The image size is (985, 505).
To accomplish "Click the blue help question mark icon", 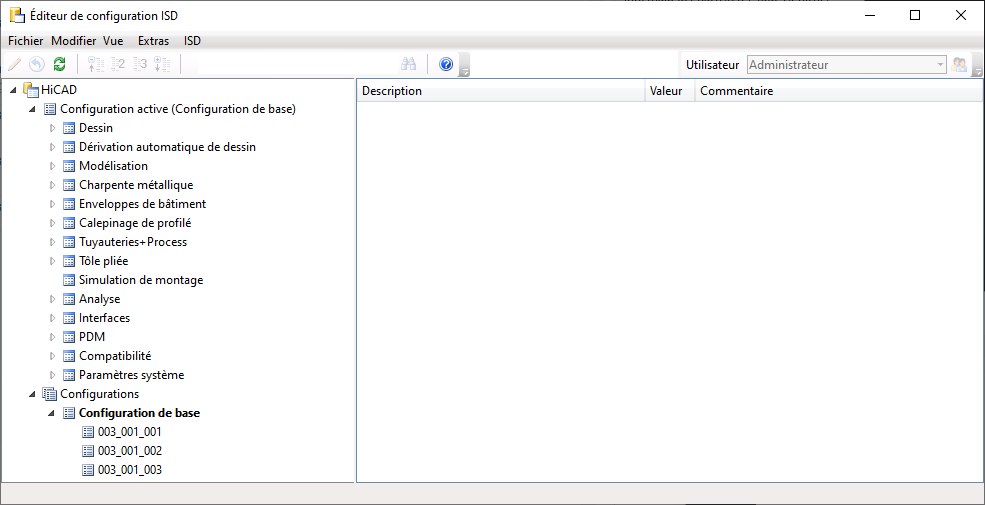I will [446, 64].
